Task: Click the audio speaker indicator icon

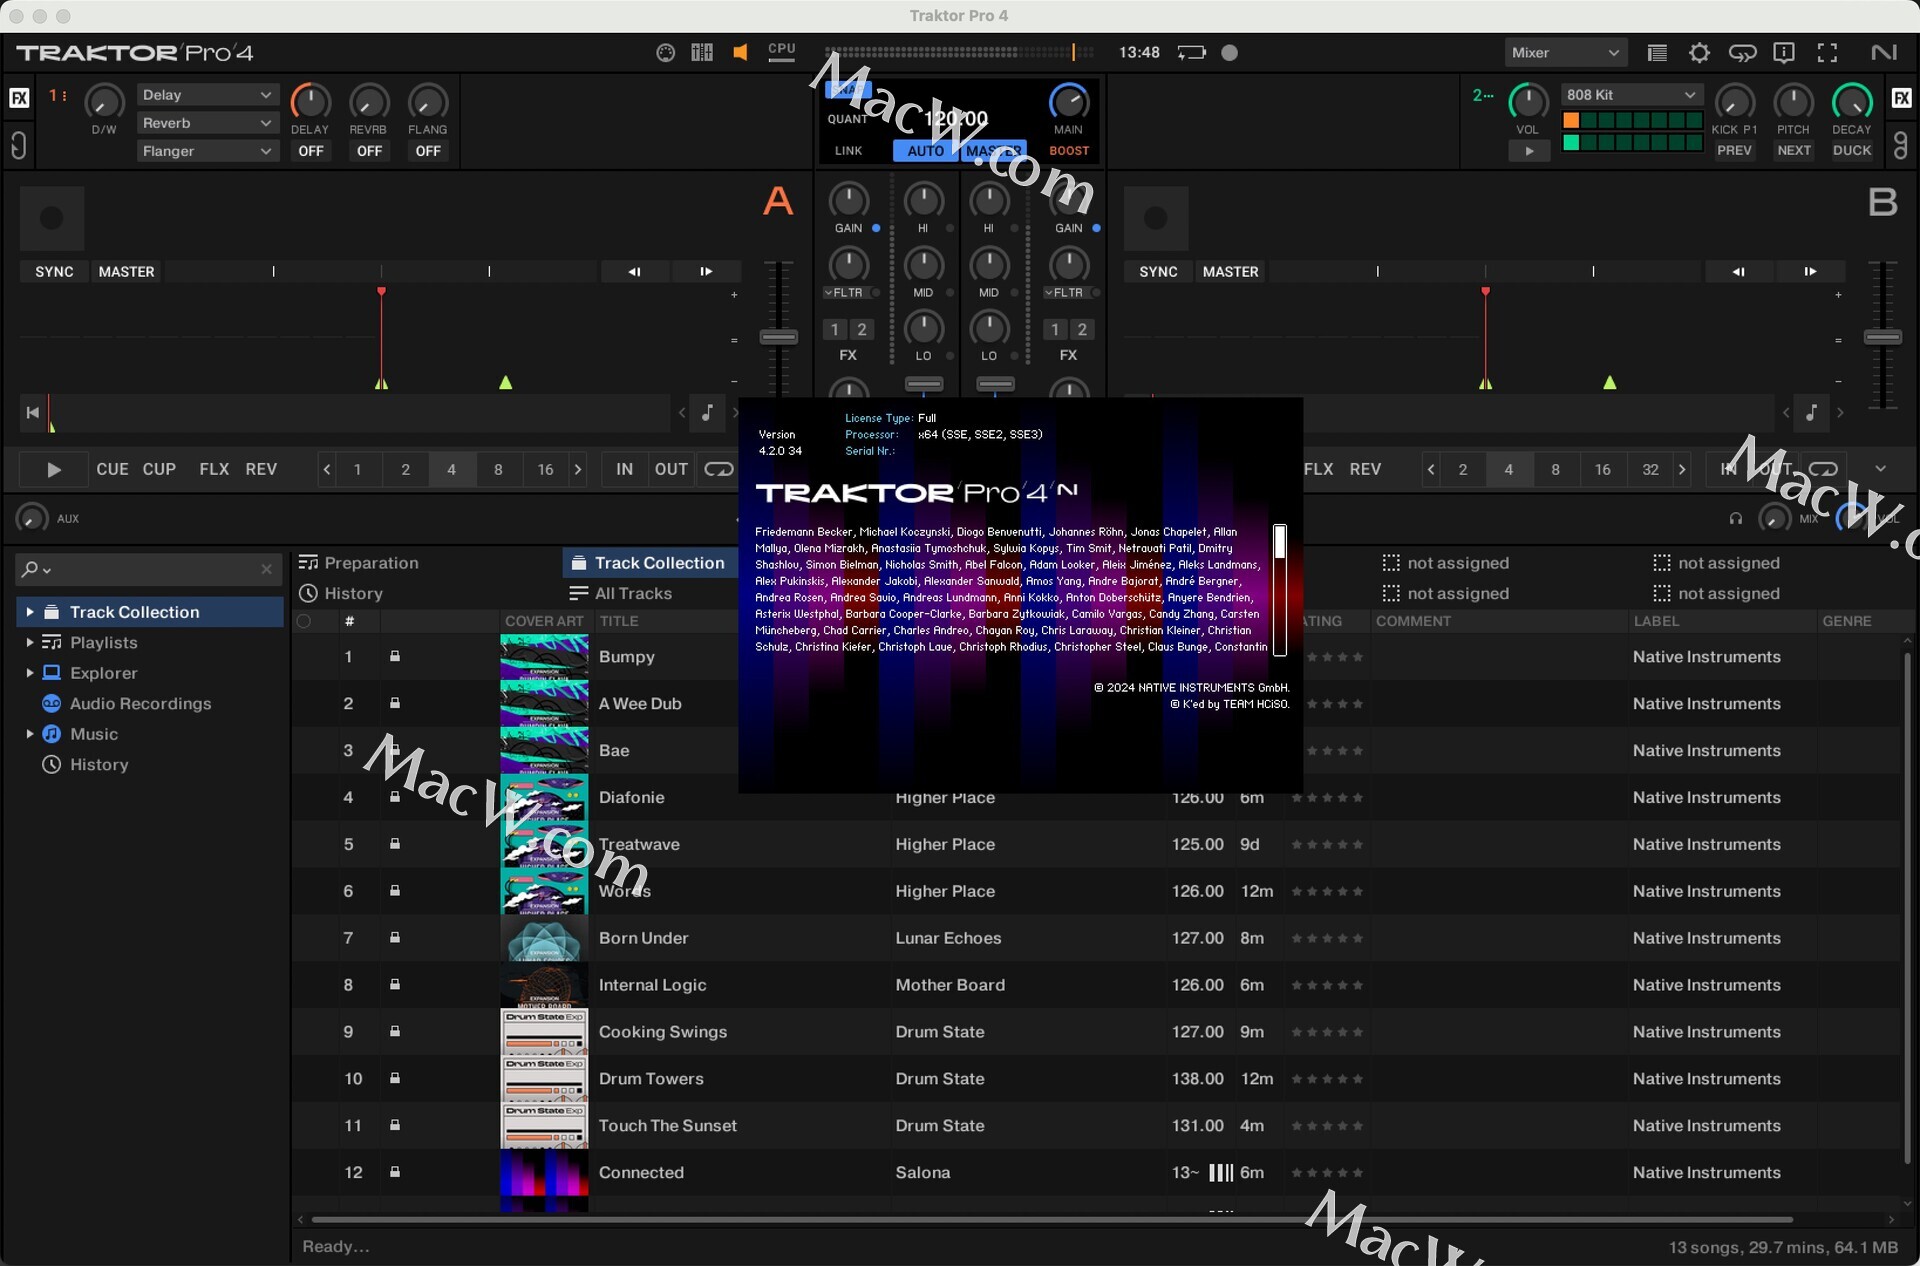Action: coord(740,53)
